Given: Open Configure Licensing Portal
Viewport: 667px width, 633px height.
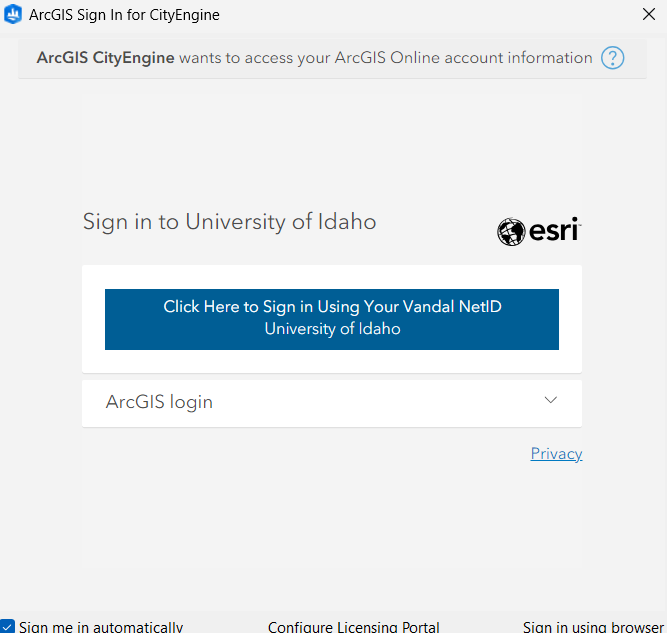Looking at the screenshot, I should click(x=353, y=626).
